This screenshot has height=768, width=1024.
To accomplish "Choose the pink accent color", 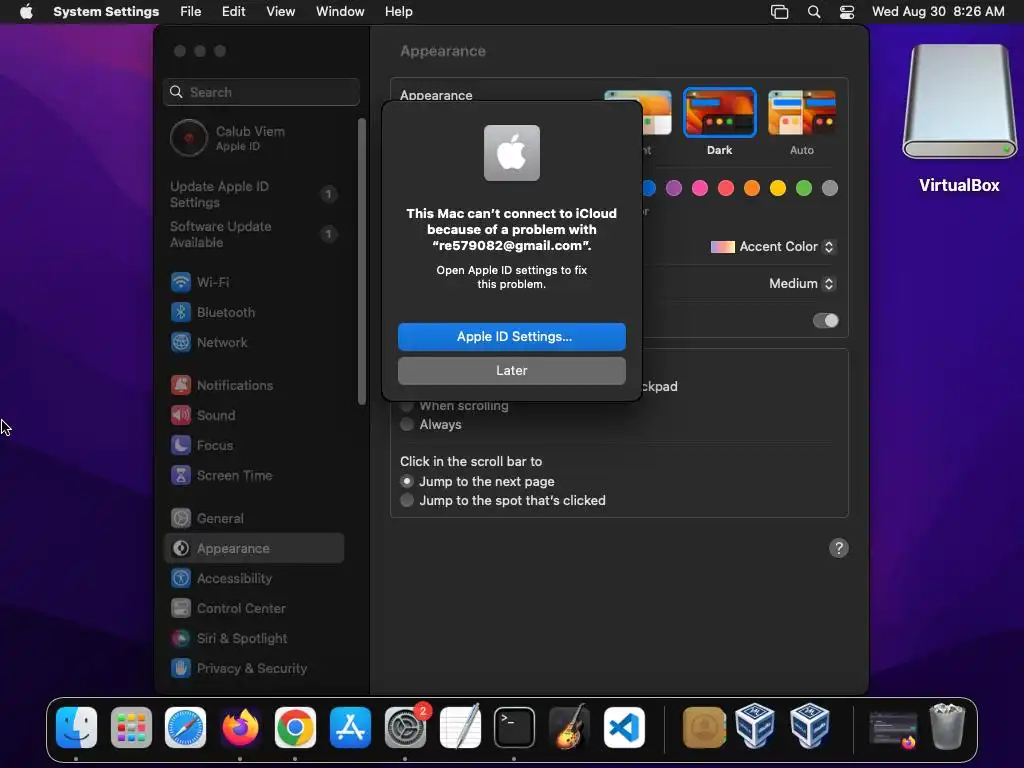I will click(700, 188).
